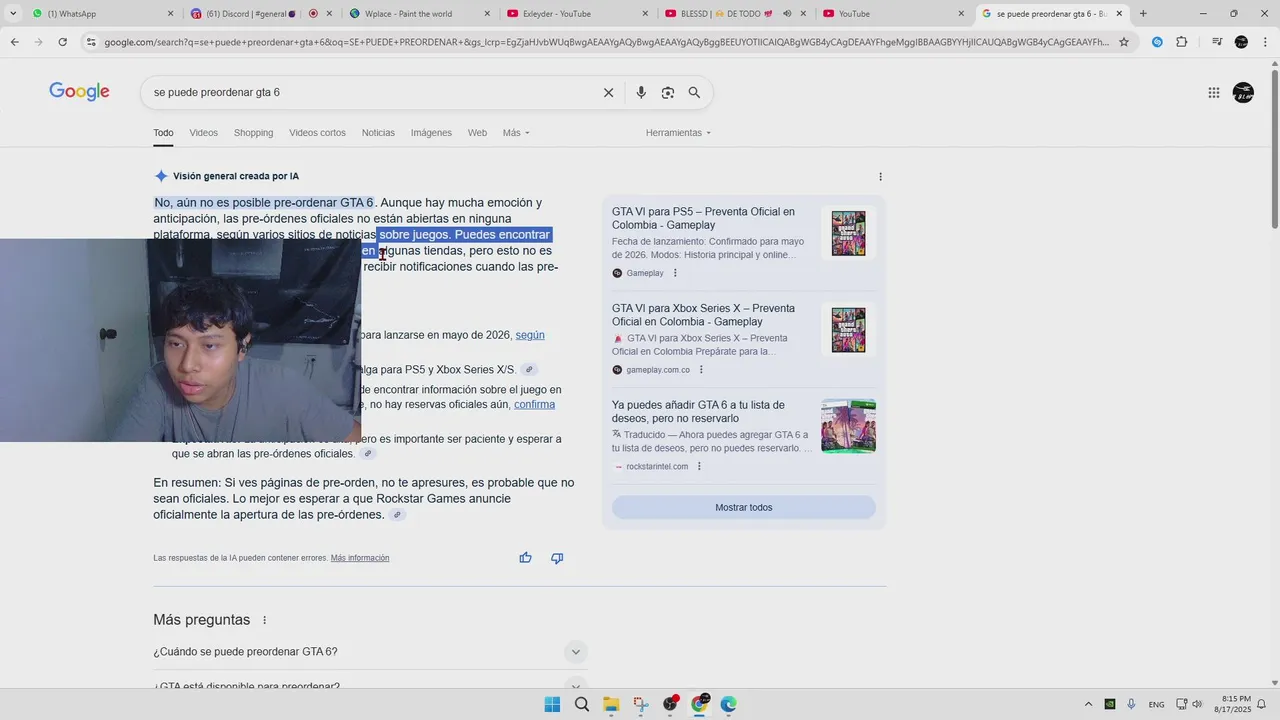Launch Snipping Tool from taskbar
Image resolution: width=1280 pixels, height=720 pixels.
pos(641,704)
